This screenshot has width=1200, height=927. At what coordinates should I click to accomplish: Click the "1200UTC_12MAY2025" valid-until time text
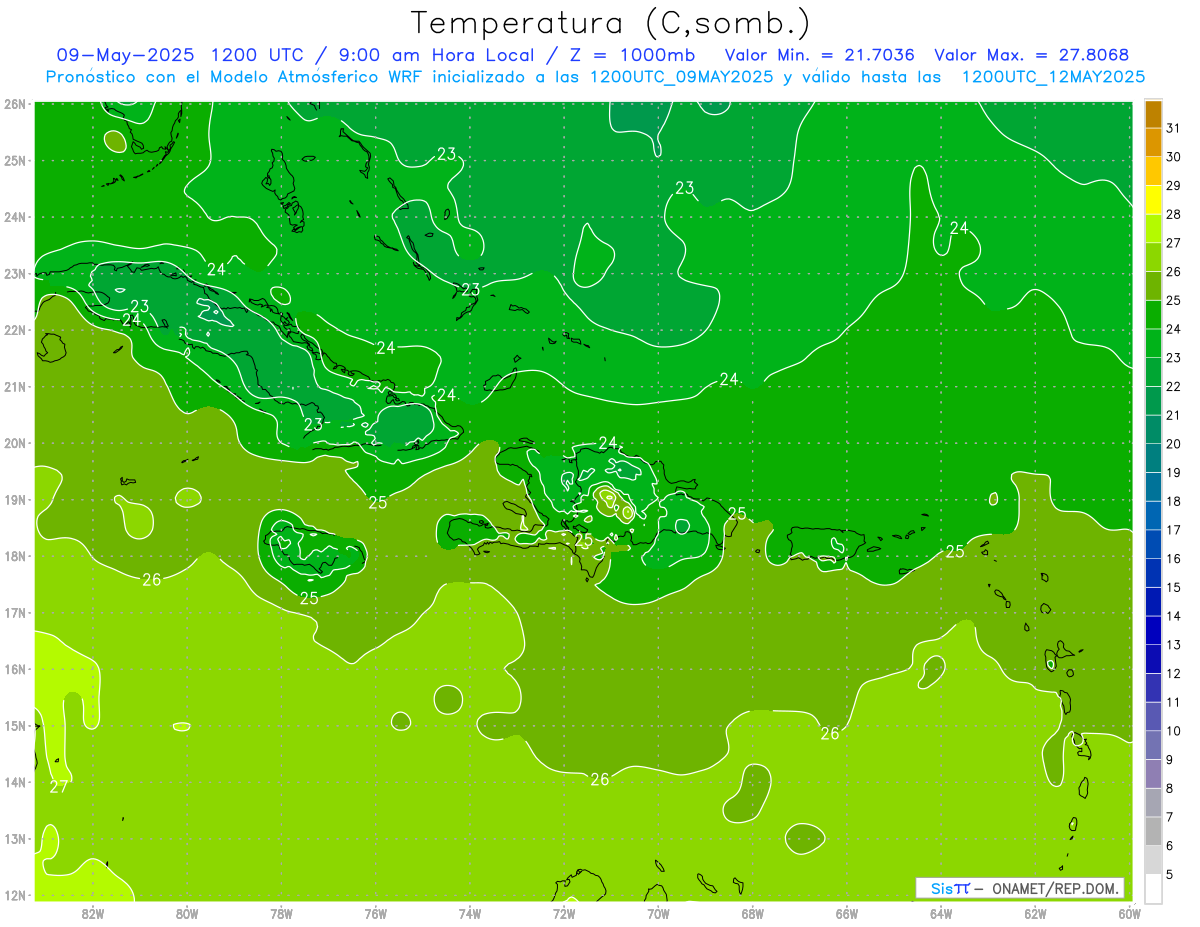tap(1053, 76)
